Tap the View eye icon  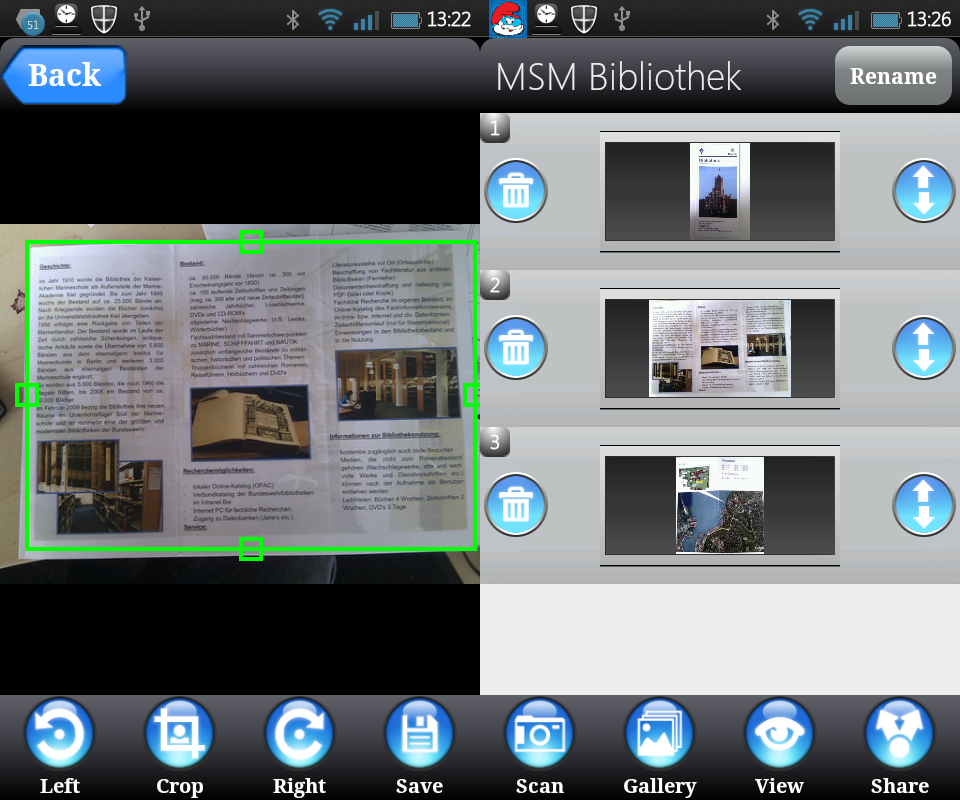(x=780, y=733)
